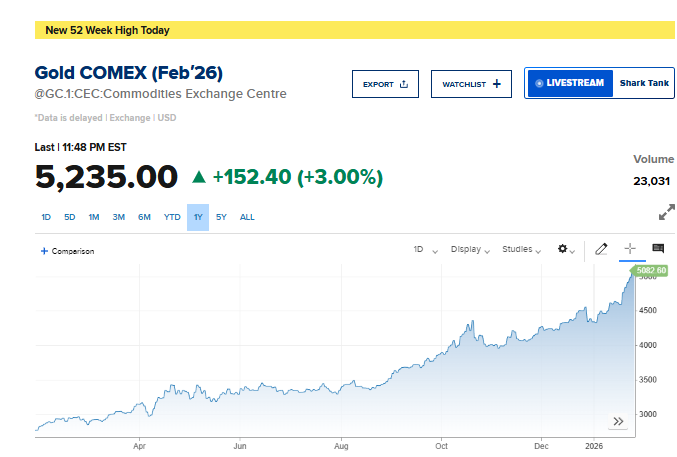The image size is (677, 457).
Task: Add Gold COMEX to Watchlist
Action: (471, 84)
